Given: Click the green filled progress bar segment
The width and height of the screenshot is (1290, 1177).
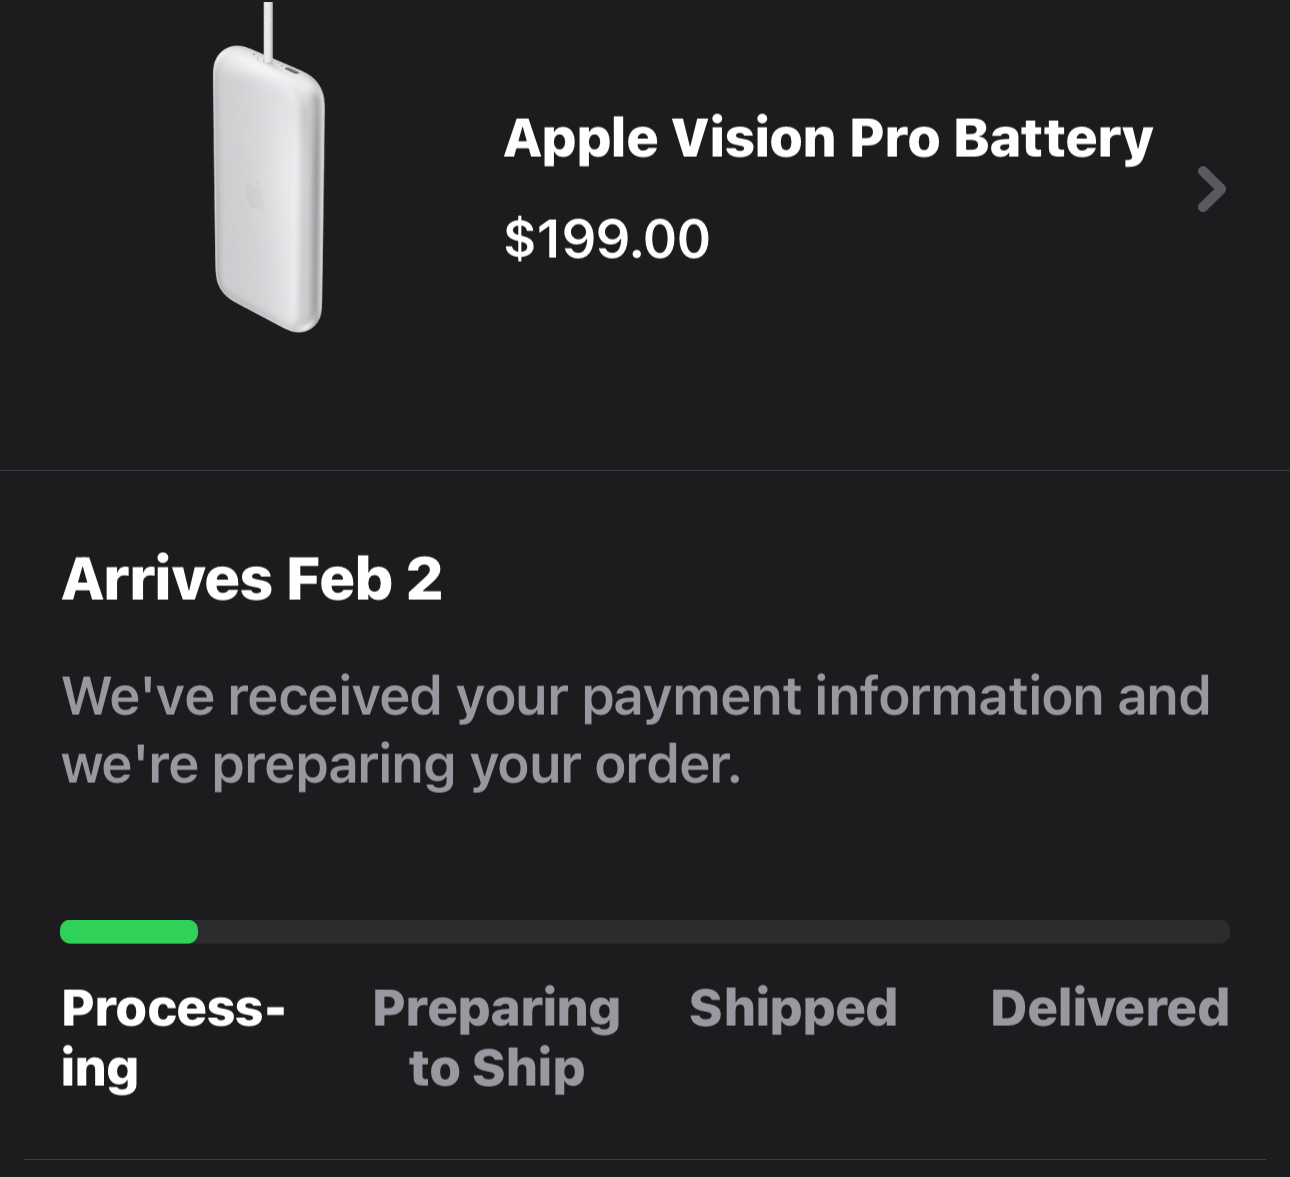Looking at the screenshot, I should click(x=129, y=932).
